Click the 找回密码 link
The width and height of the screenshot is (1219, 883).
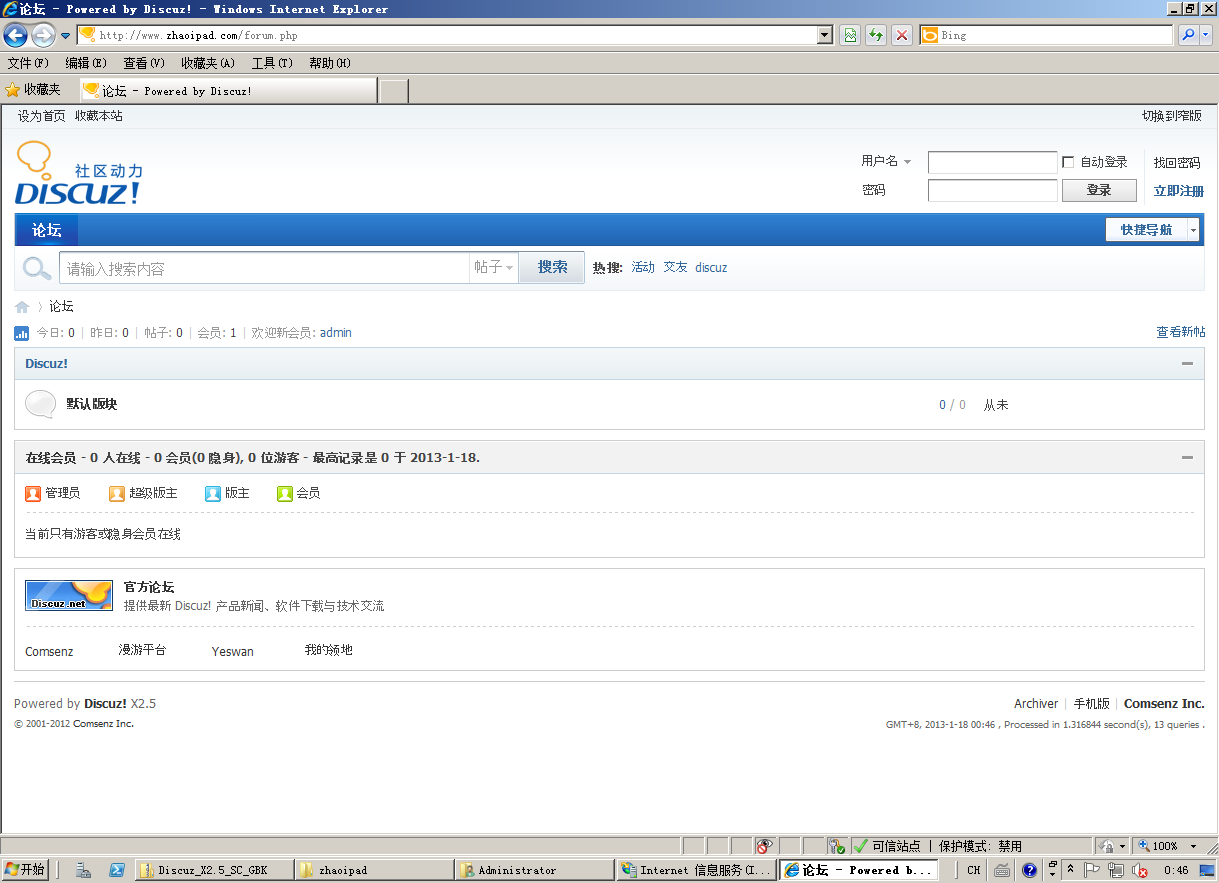[1177, 163]
